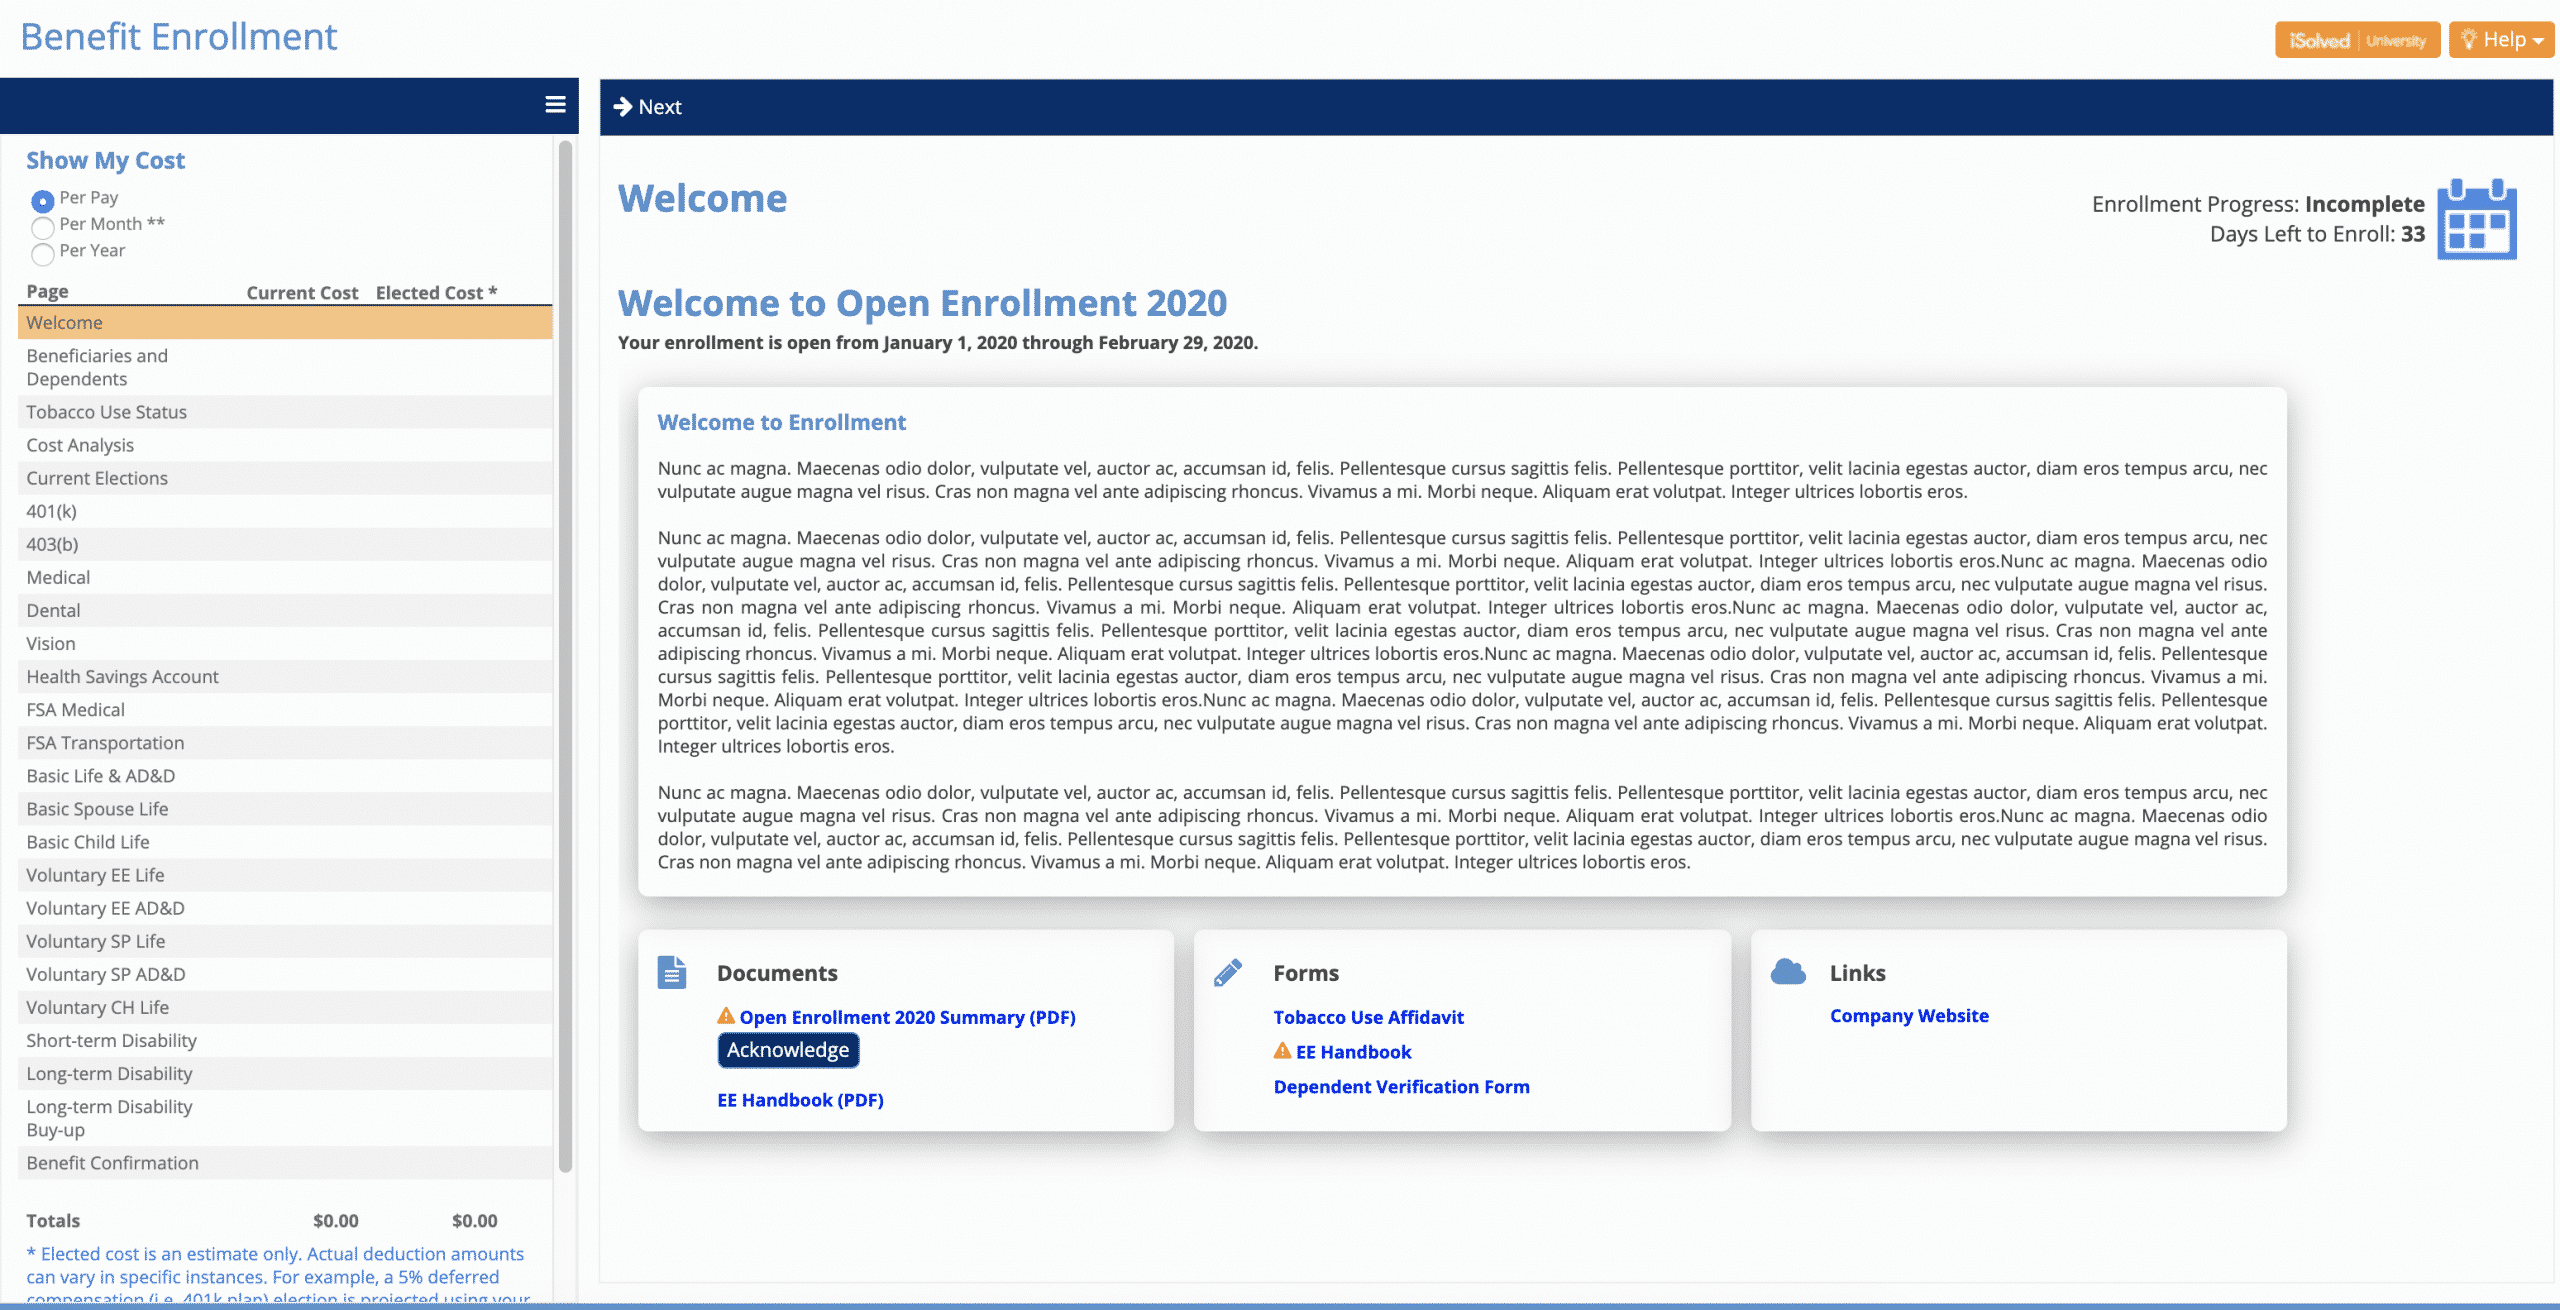Click the Show My Cost heading

tap(105, 160)
